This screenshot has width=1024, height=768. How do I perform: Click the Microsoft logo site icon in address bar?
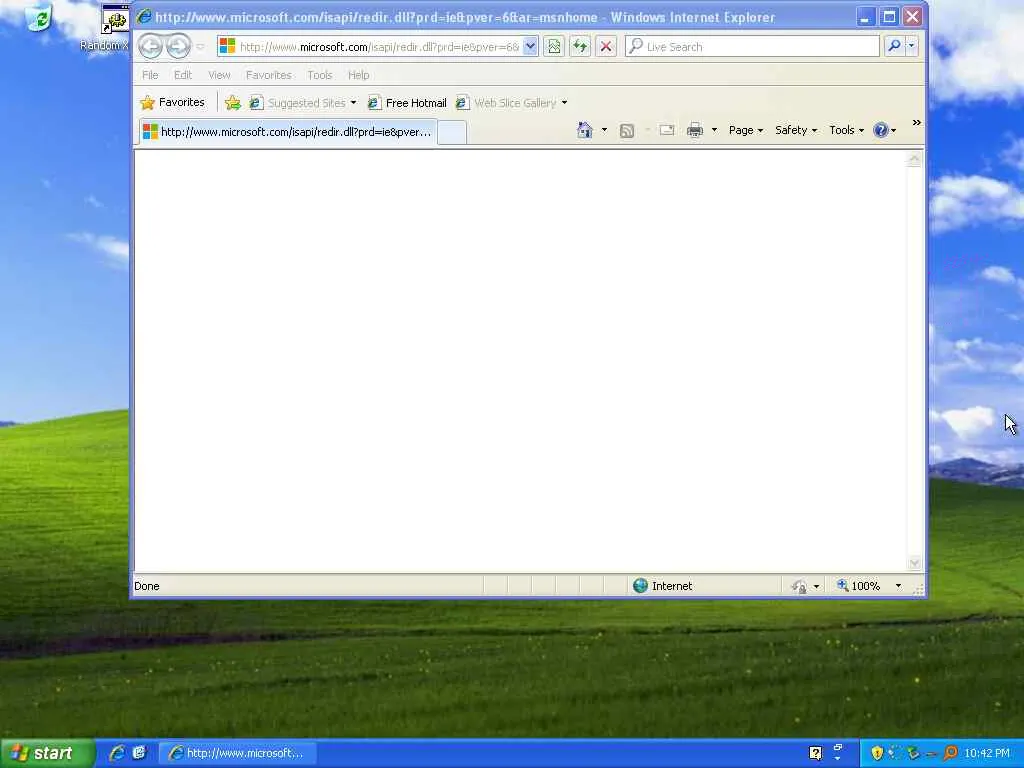pyautogui.click(x=227, y=46)
